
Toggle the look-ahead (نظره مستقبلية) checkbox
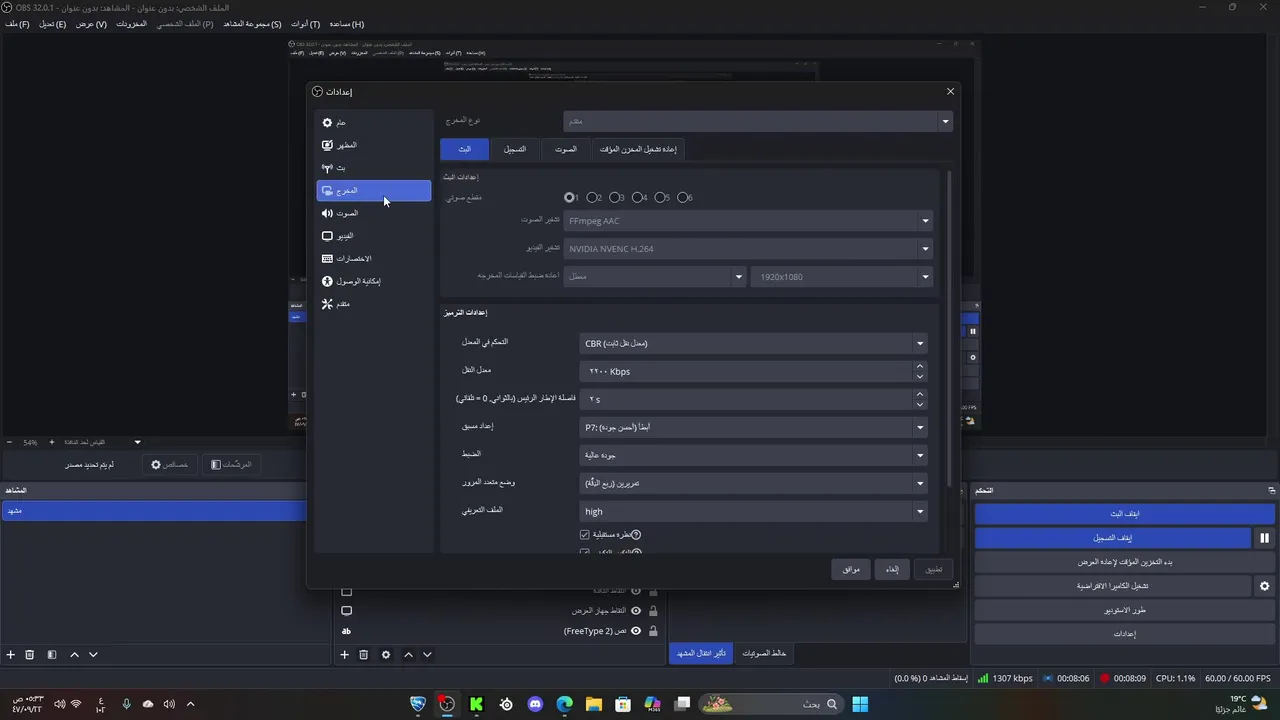pyautogui.click(x=585, y=535)
